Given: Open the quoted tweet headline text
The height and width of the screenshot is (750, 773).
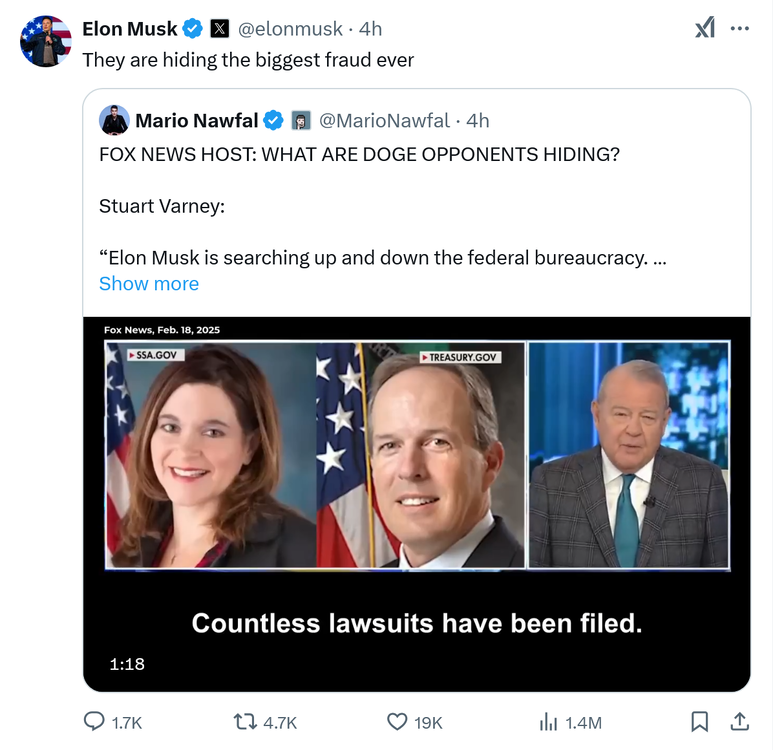Looking at the screenshot, I should click(359, 155).
